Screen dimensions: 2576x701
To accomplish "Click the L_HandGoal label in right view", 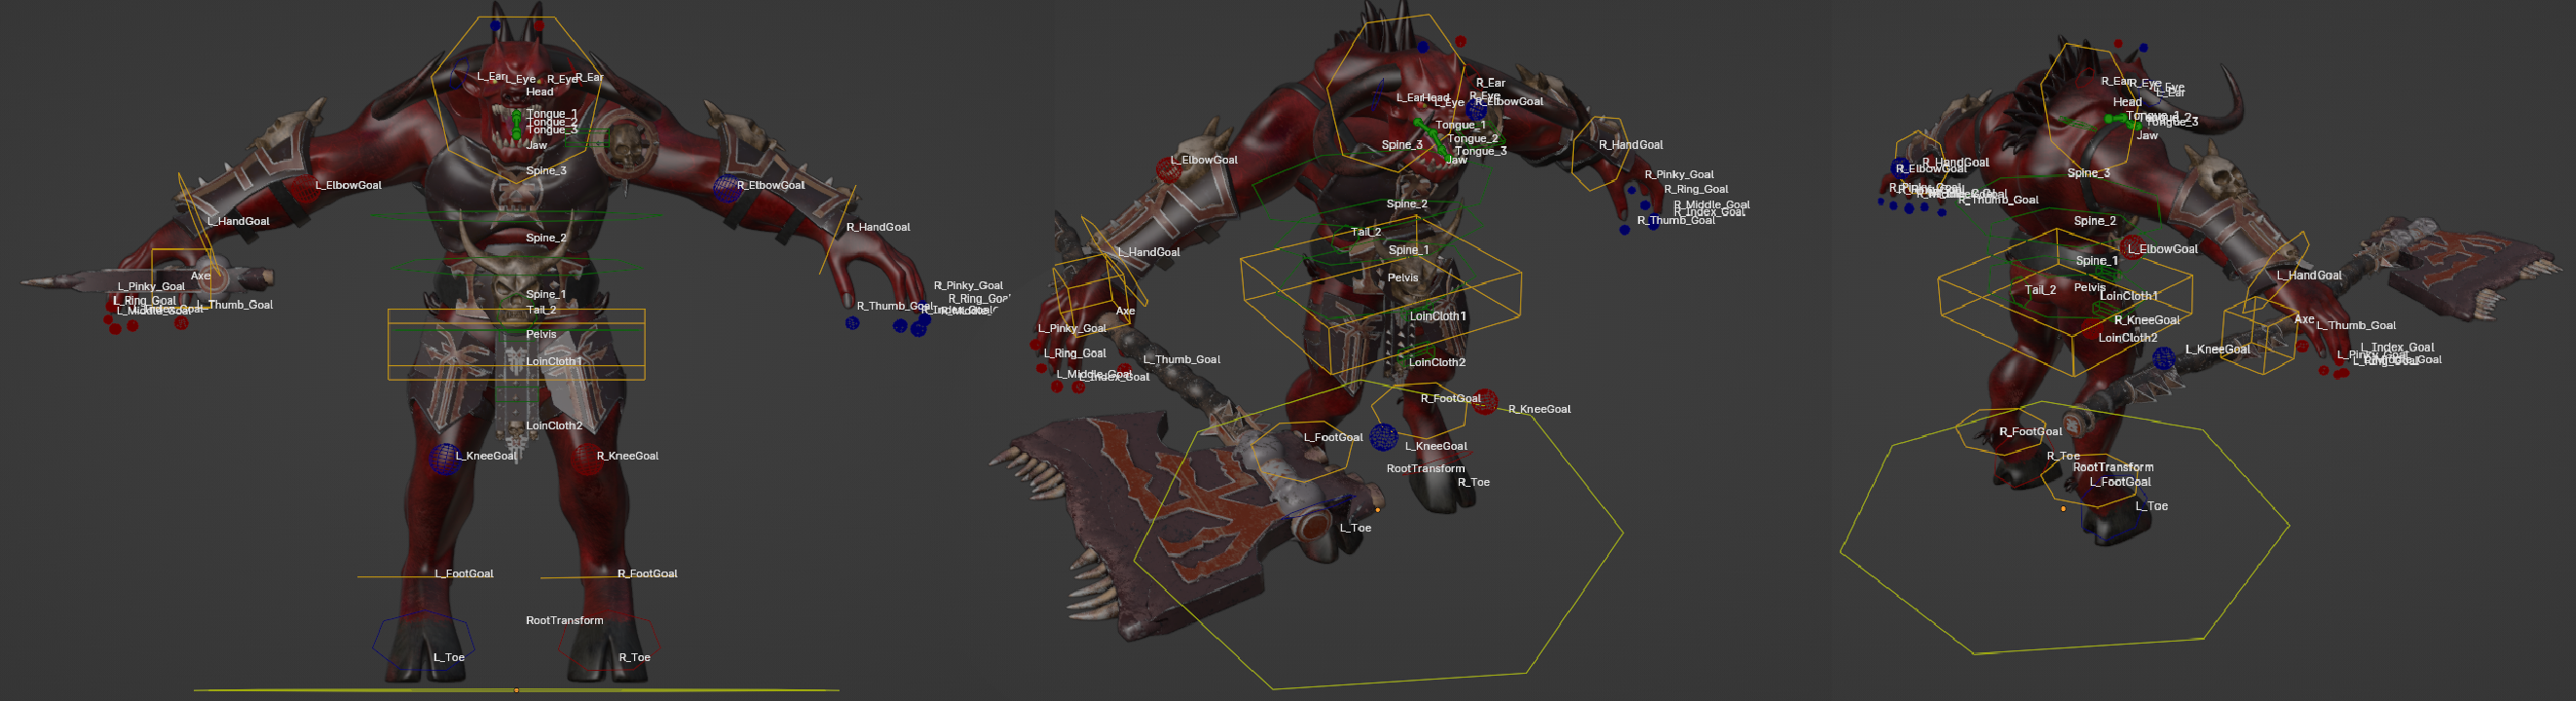I will point(2309,276).
